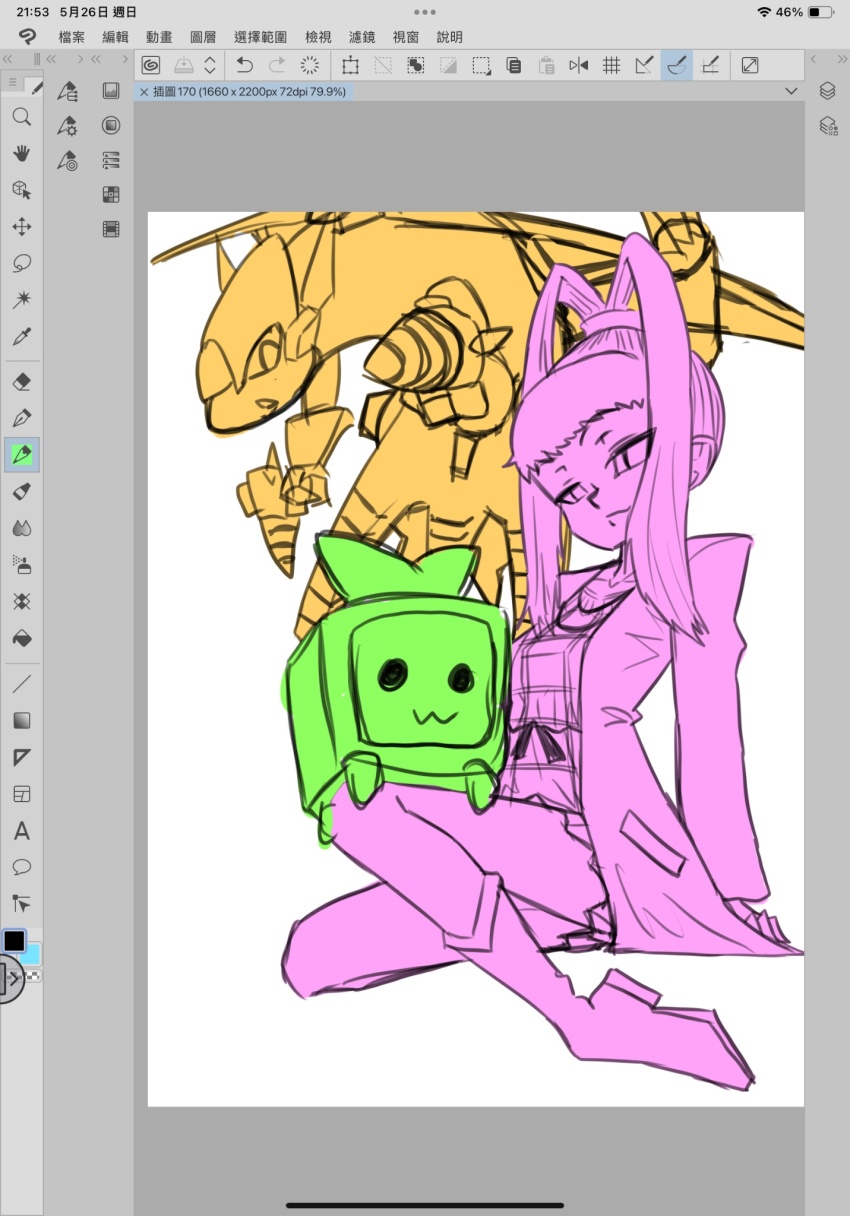Tap the three-dot multitasking control at top

tap(425, 12)
